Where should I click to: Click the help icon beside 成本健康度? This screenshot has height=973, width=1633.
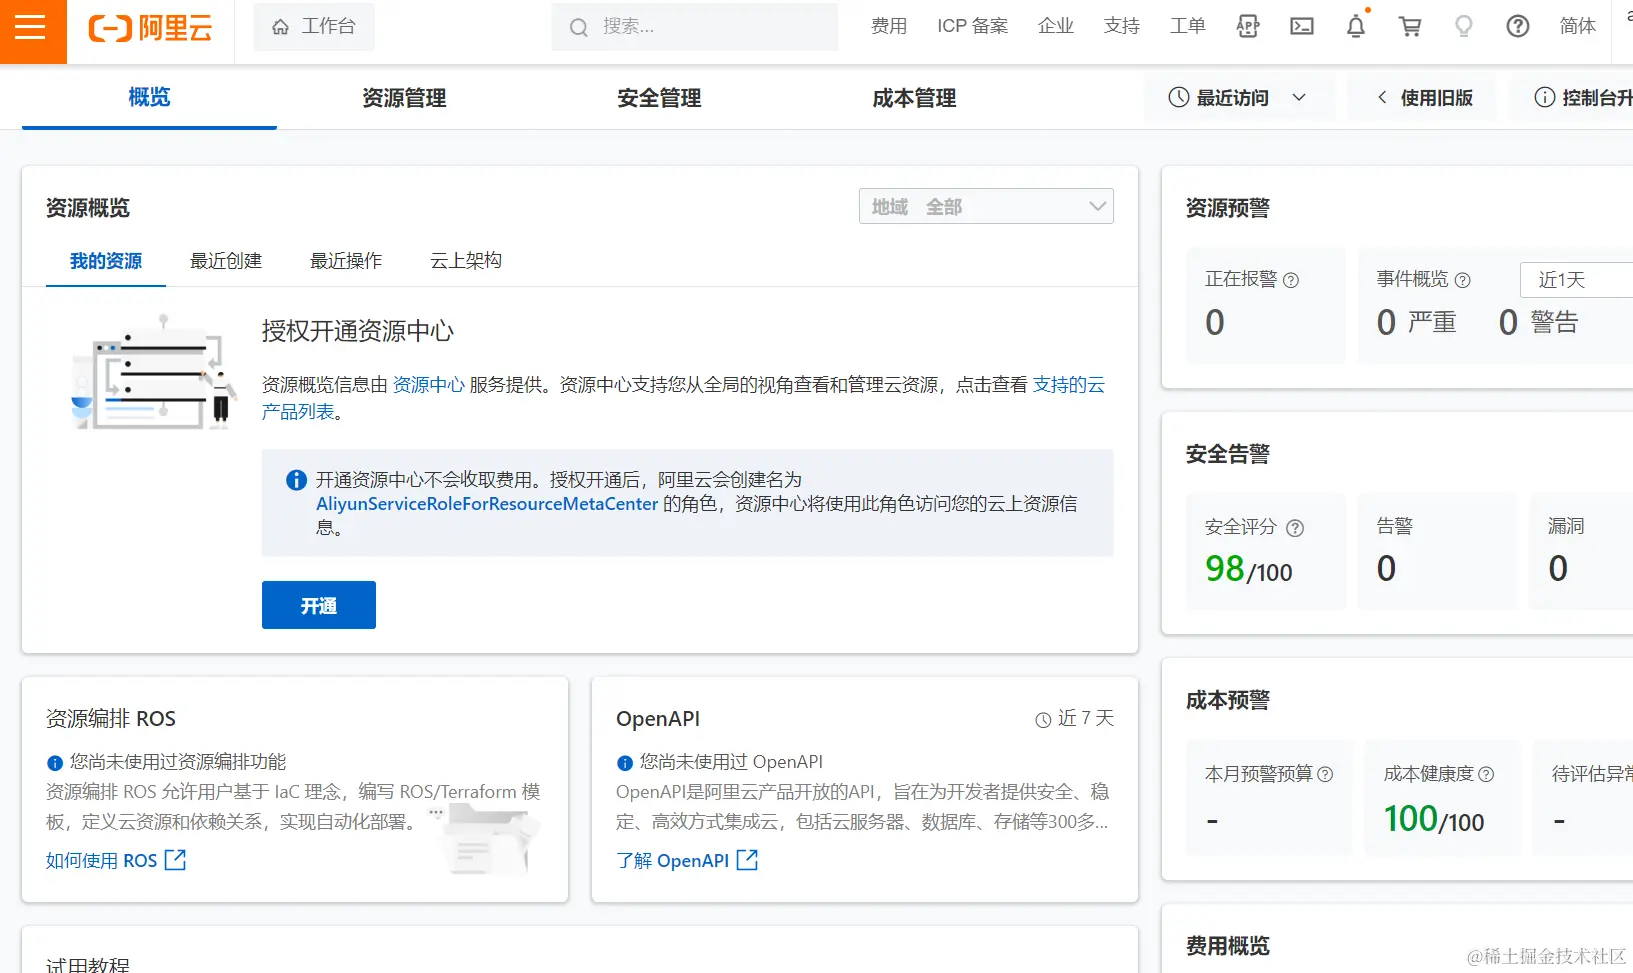pos(1486,774)
